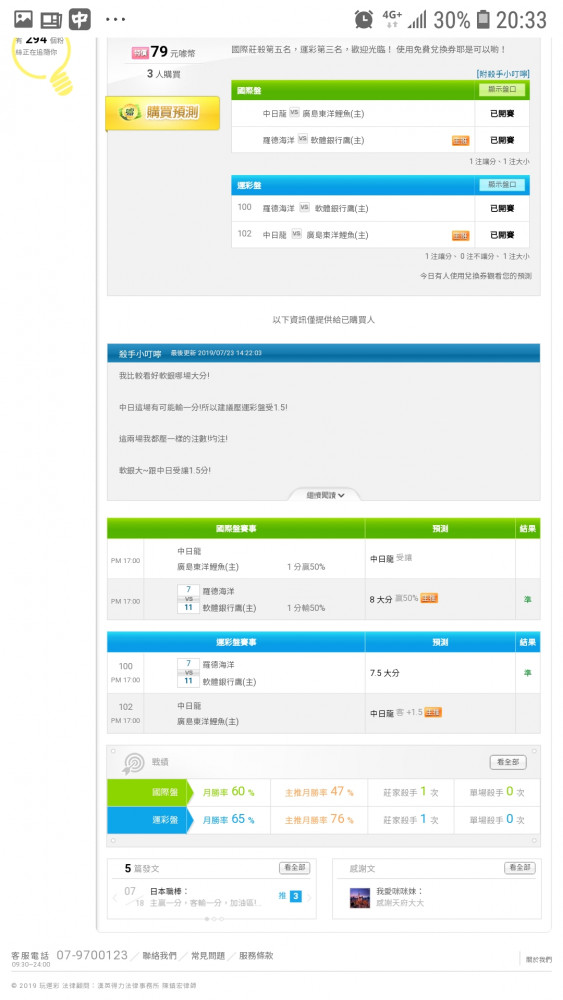This screenshot has height=1000, width=563.
Task: Click 7 vs 11 score box in 運彩盤賽事
Action: click(188, 672)
